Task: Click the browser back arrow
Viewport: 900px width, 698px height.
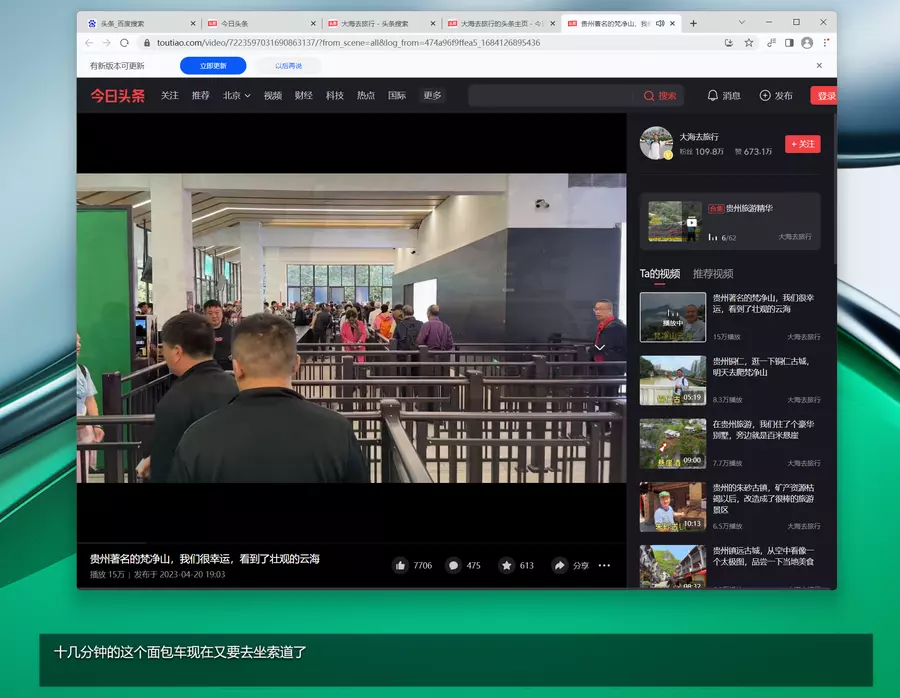Action: 89,42
